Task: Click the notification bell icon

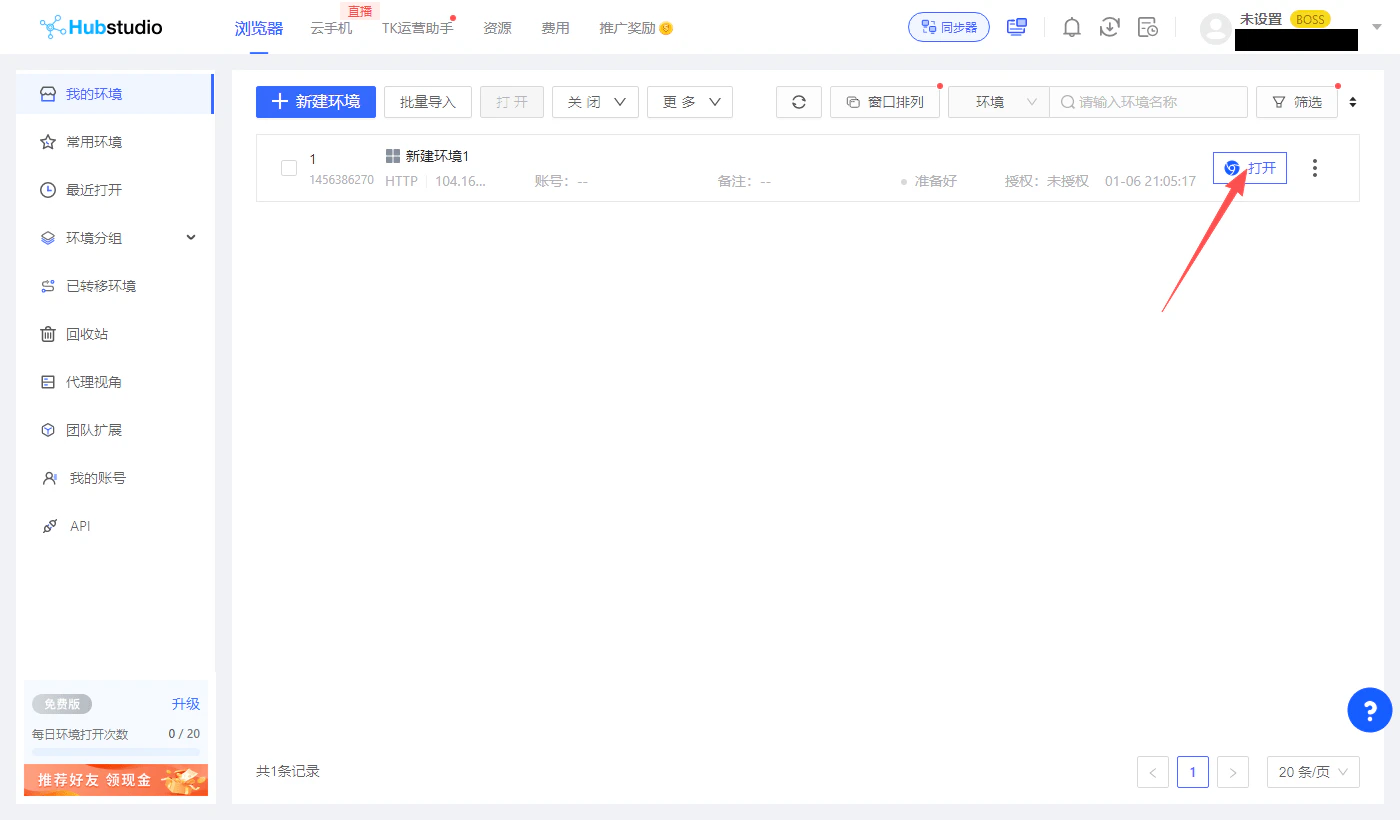Action: (x=1071, y=27)
